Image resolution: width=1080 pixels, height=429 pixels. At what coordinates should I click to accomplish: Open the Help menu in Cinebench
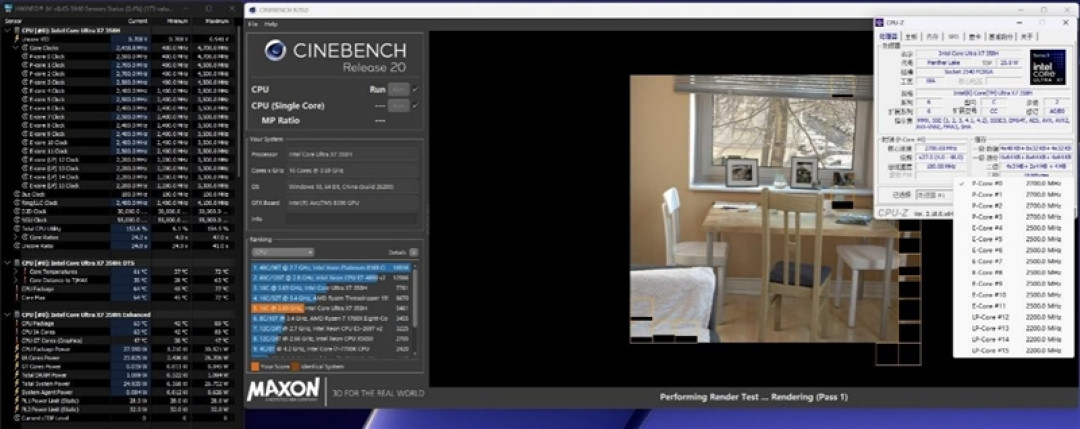pyautogui.click(x=271, y=24)
